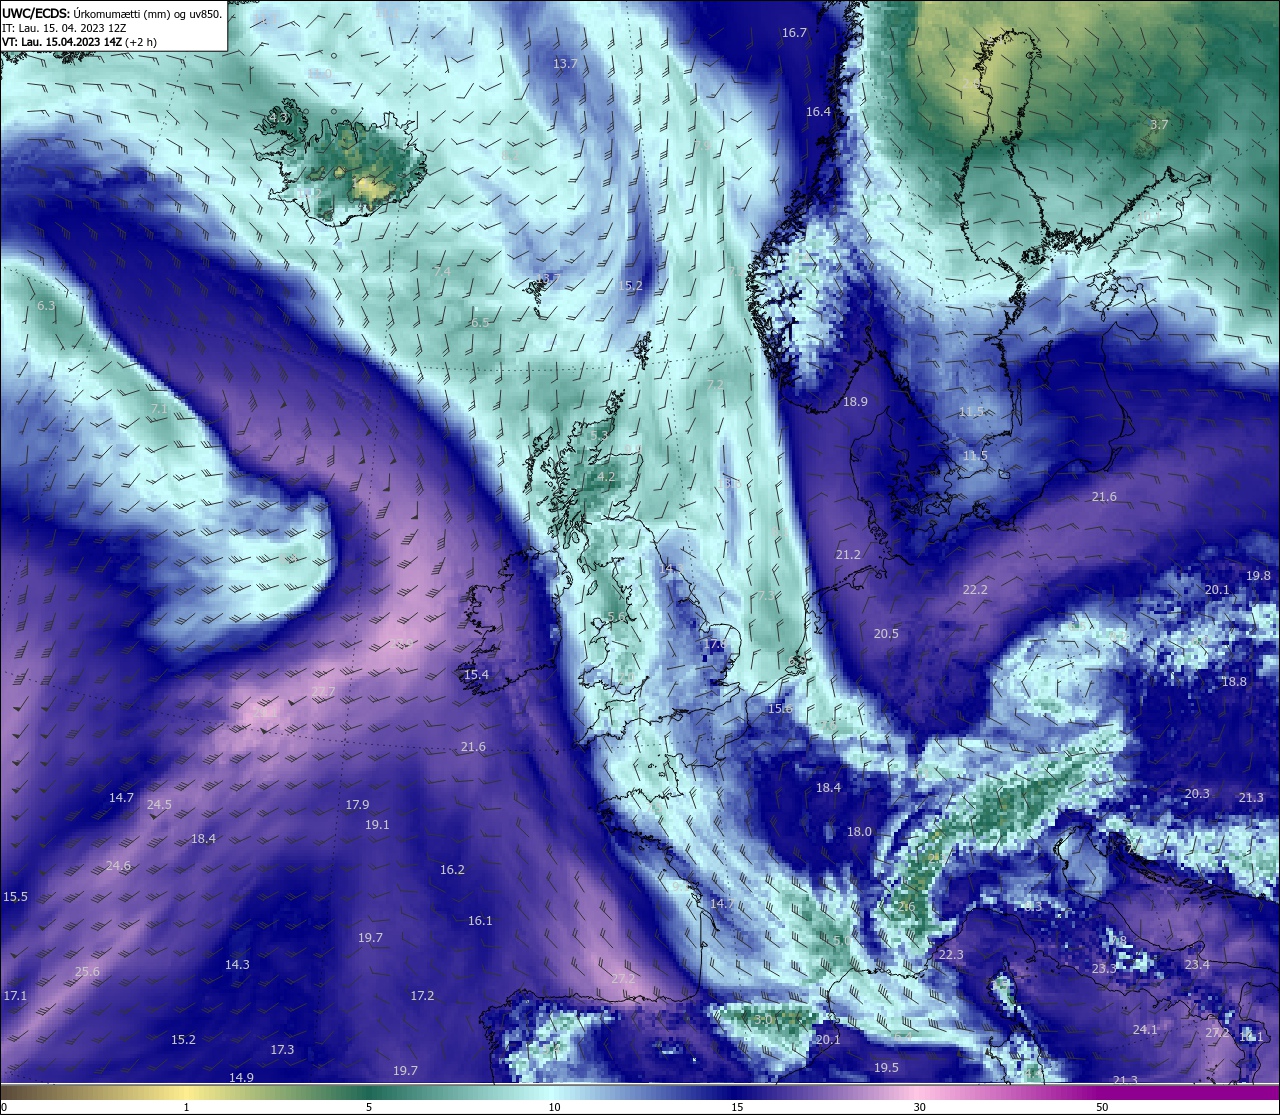
Task: Click the 22.2 value on the map
Action: tap(975, 590)
